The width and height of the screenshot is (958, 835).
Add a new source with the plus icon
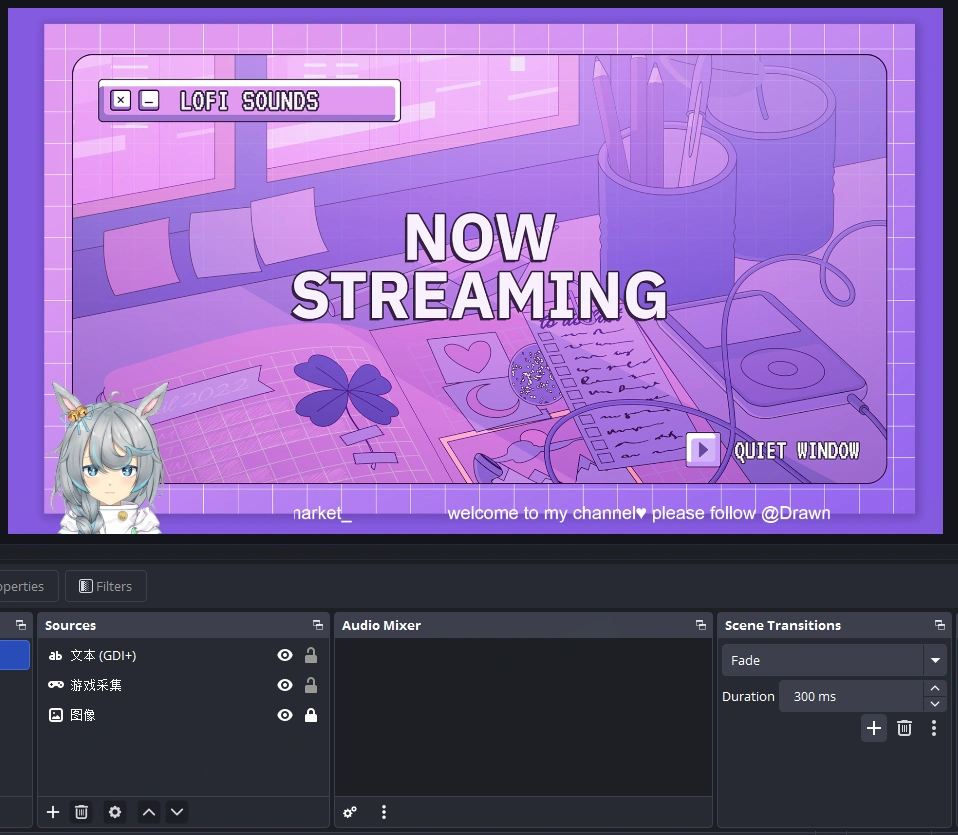click(52, 812)
